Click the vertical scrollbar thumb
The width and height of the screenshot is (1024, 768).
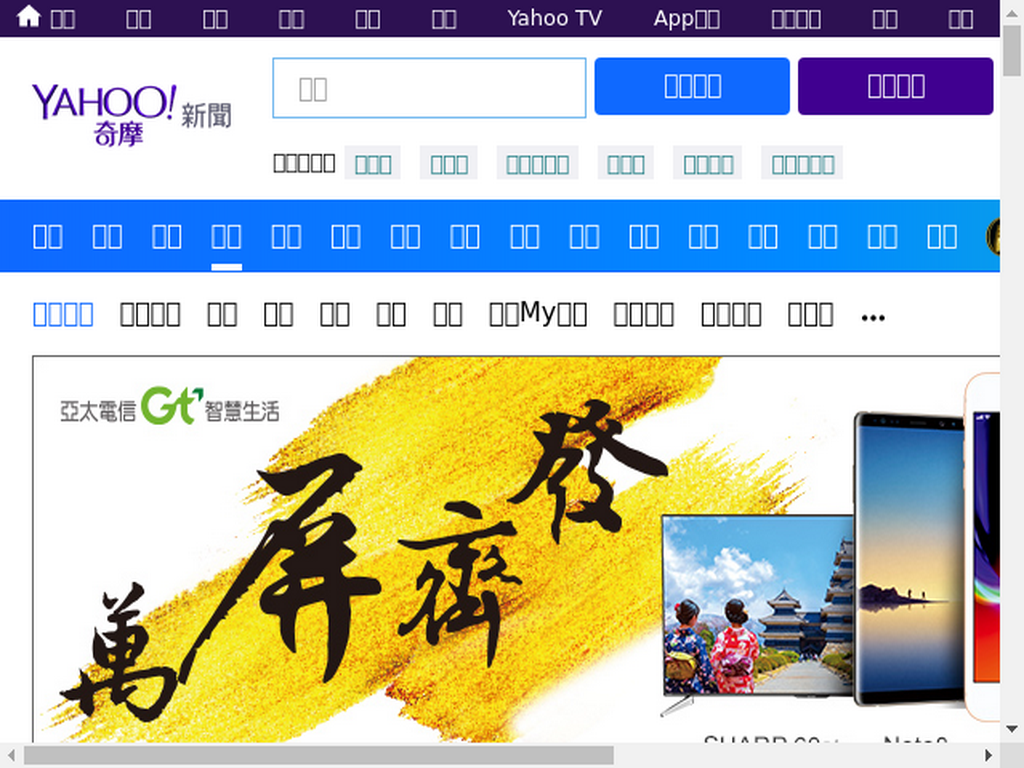click(x=1012, y=51)
